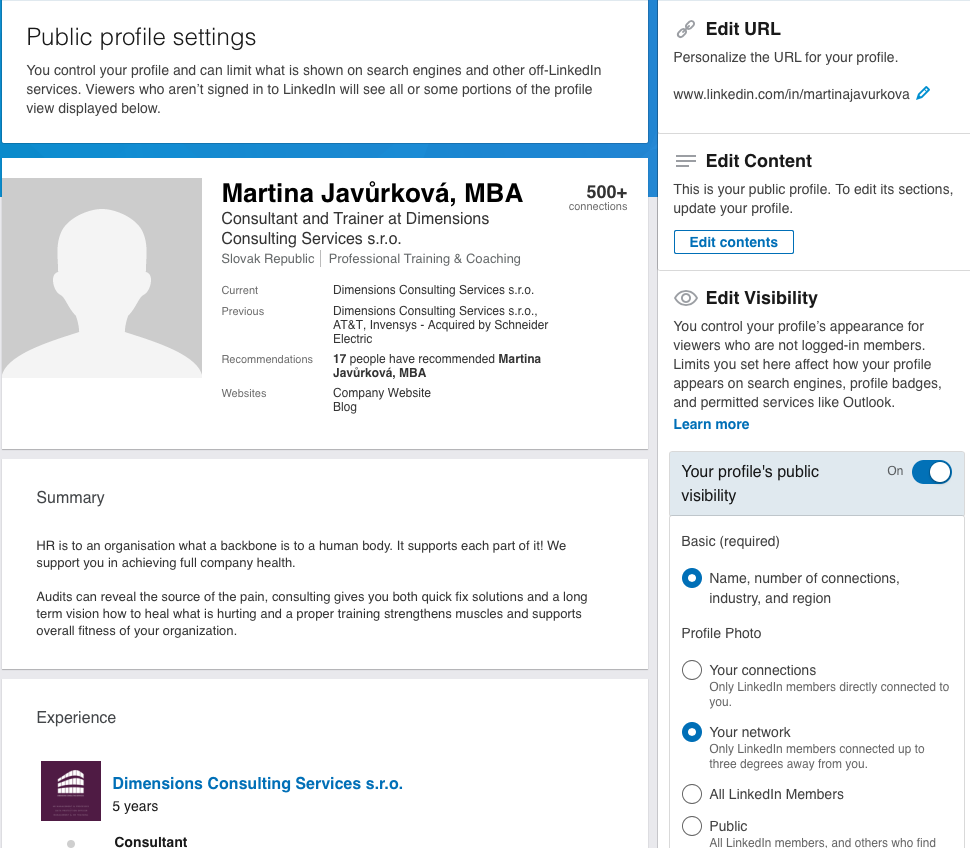This screenshot has width=970, height=848.
Task: Turn off the profile's public visibility switch
Action: [931, 472]
